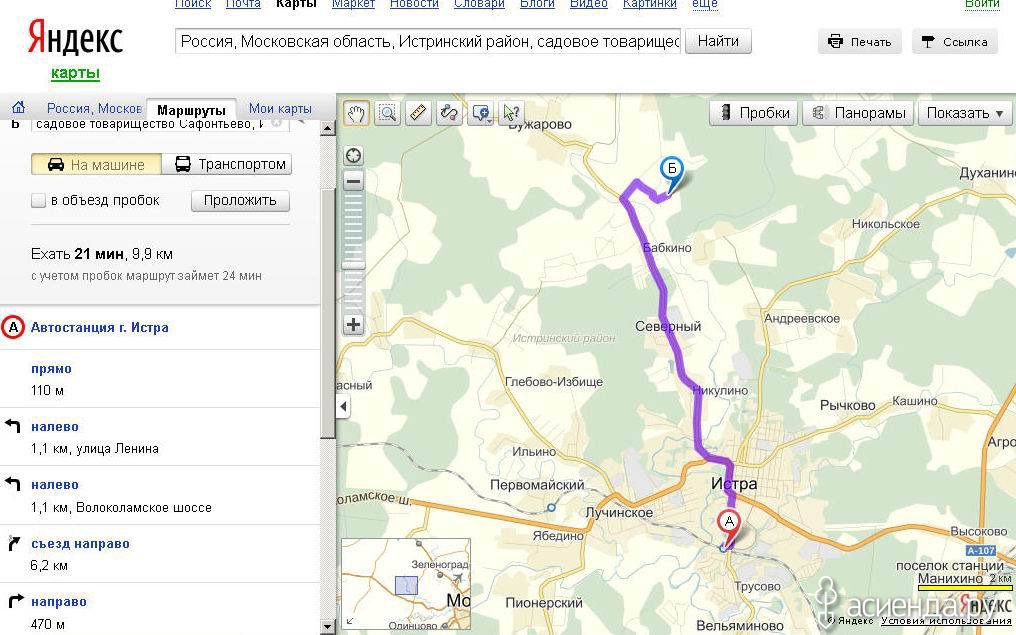Viewport: 1016px width, 635px height.
Task: Open the Мои карты tab
Action: tap(280, 109)
